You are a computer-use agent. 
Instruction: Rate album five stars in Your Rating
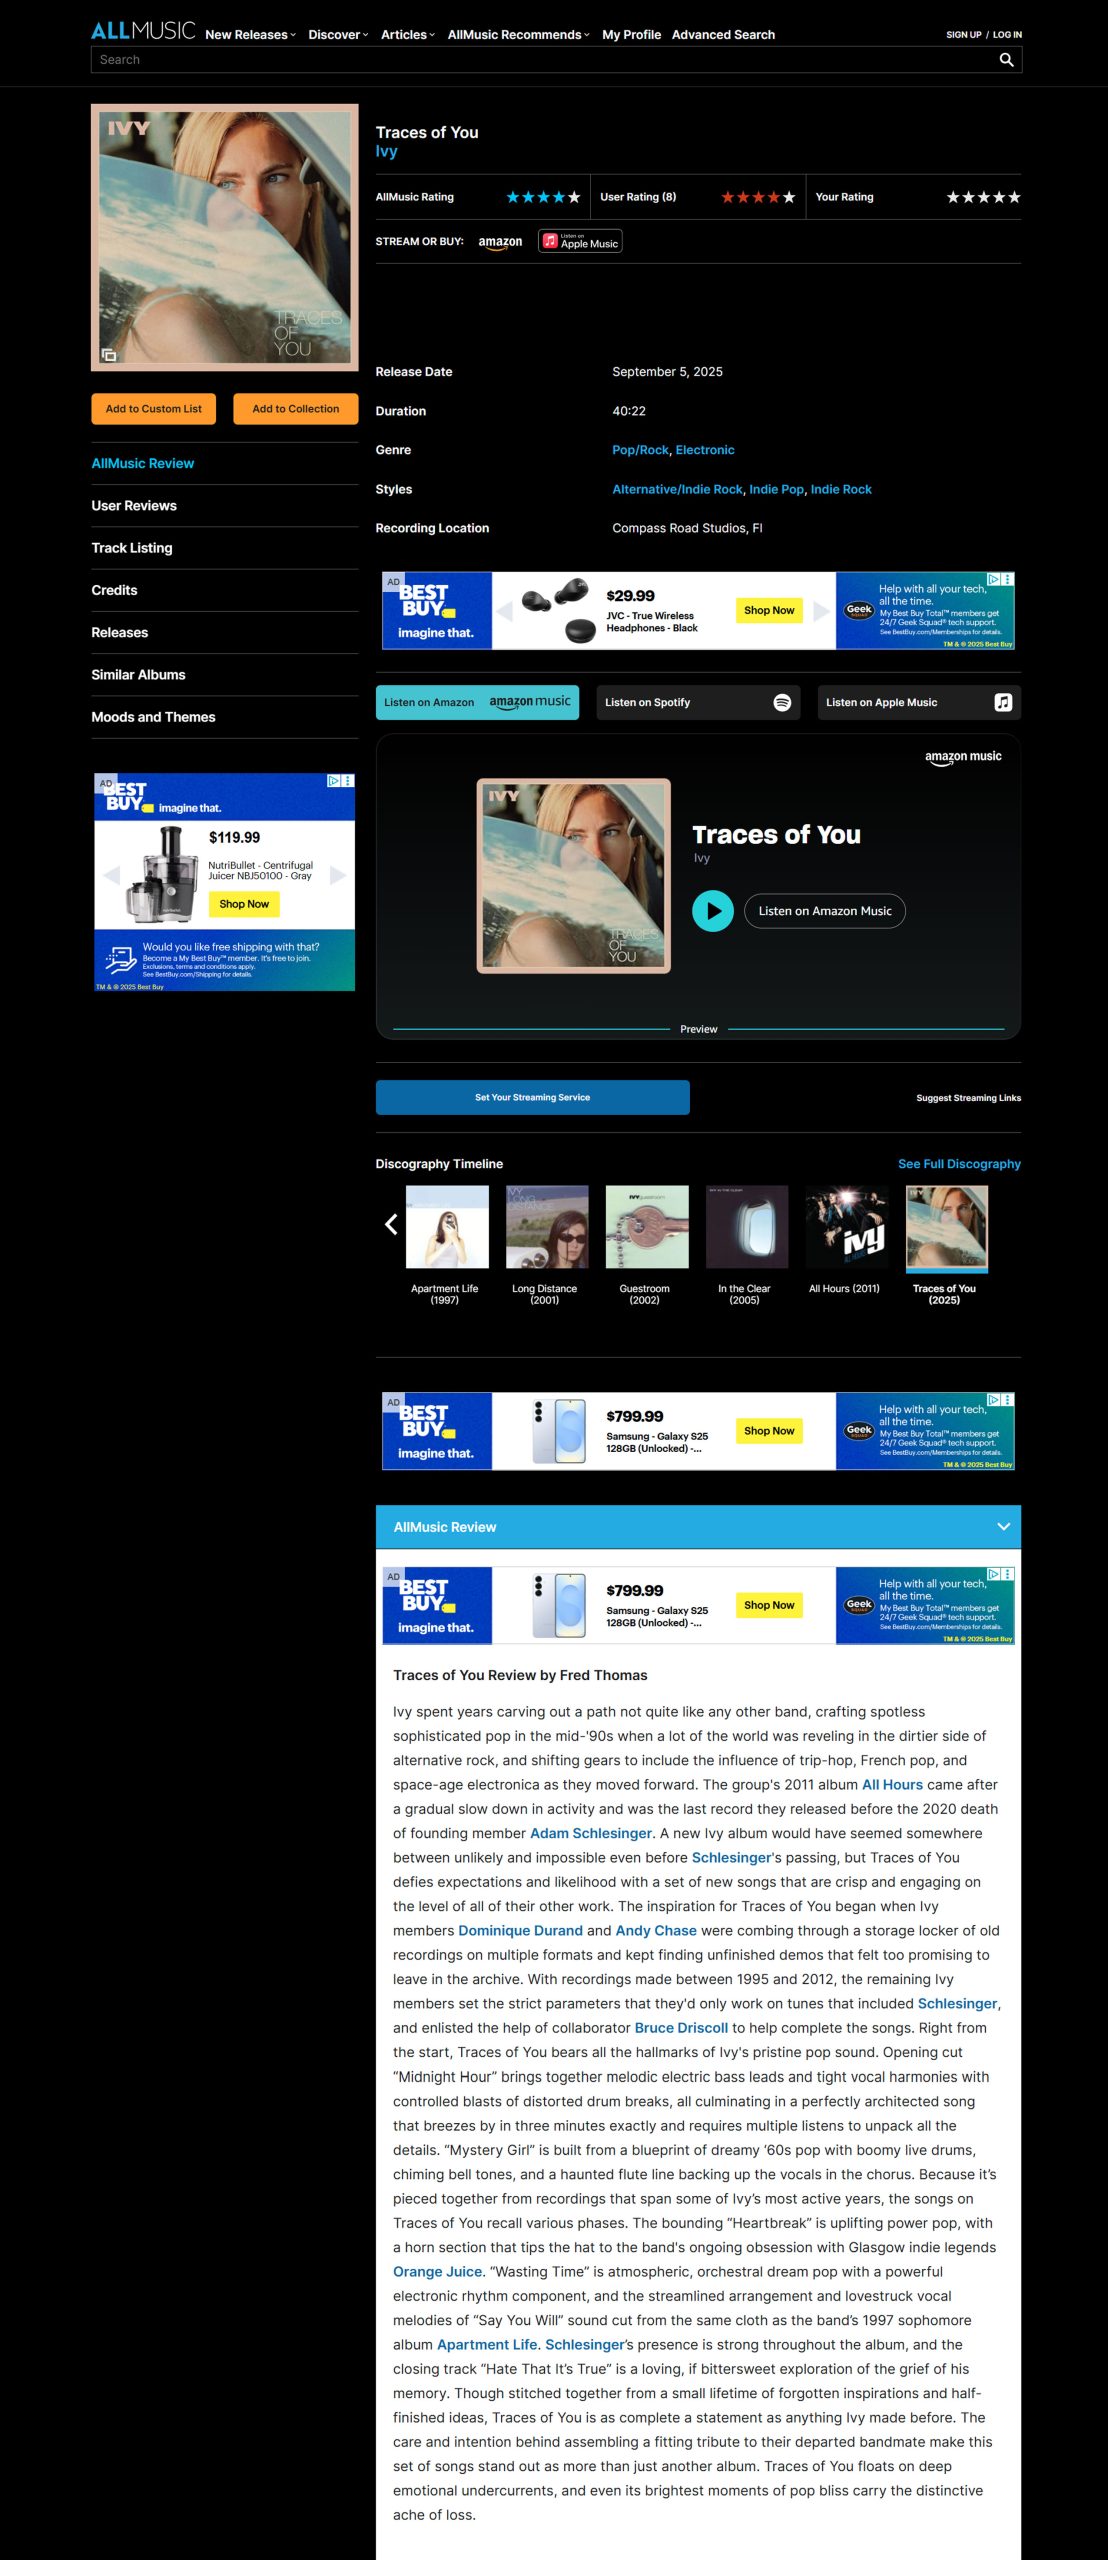(x=1014, y=197)
